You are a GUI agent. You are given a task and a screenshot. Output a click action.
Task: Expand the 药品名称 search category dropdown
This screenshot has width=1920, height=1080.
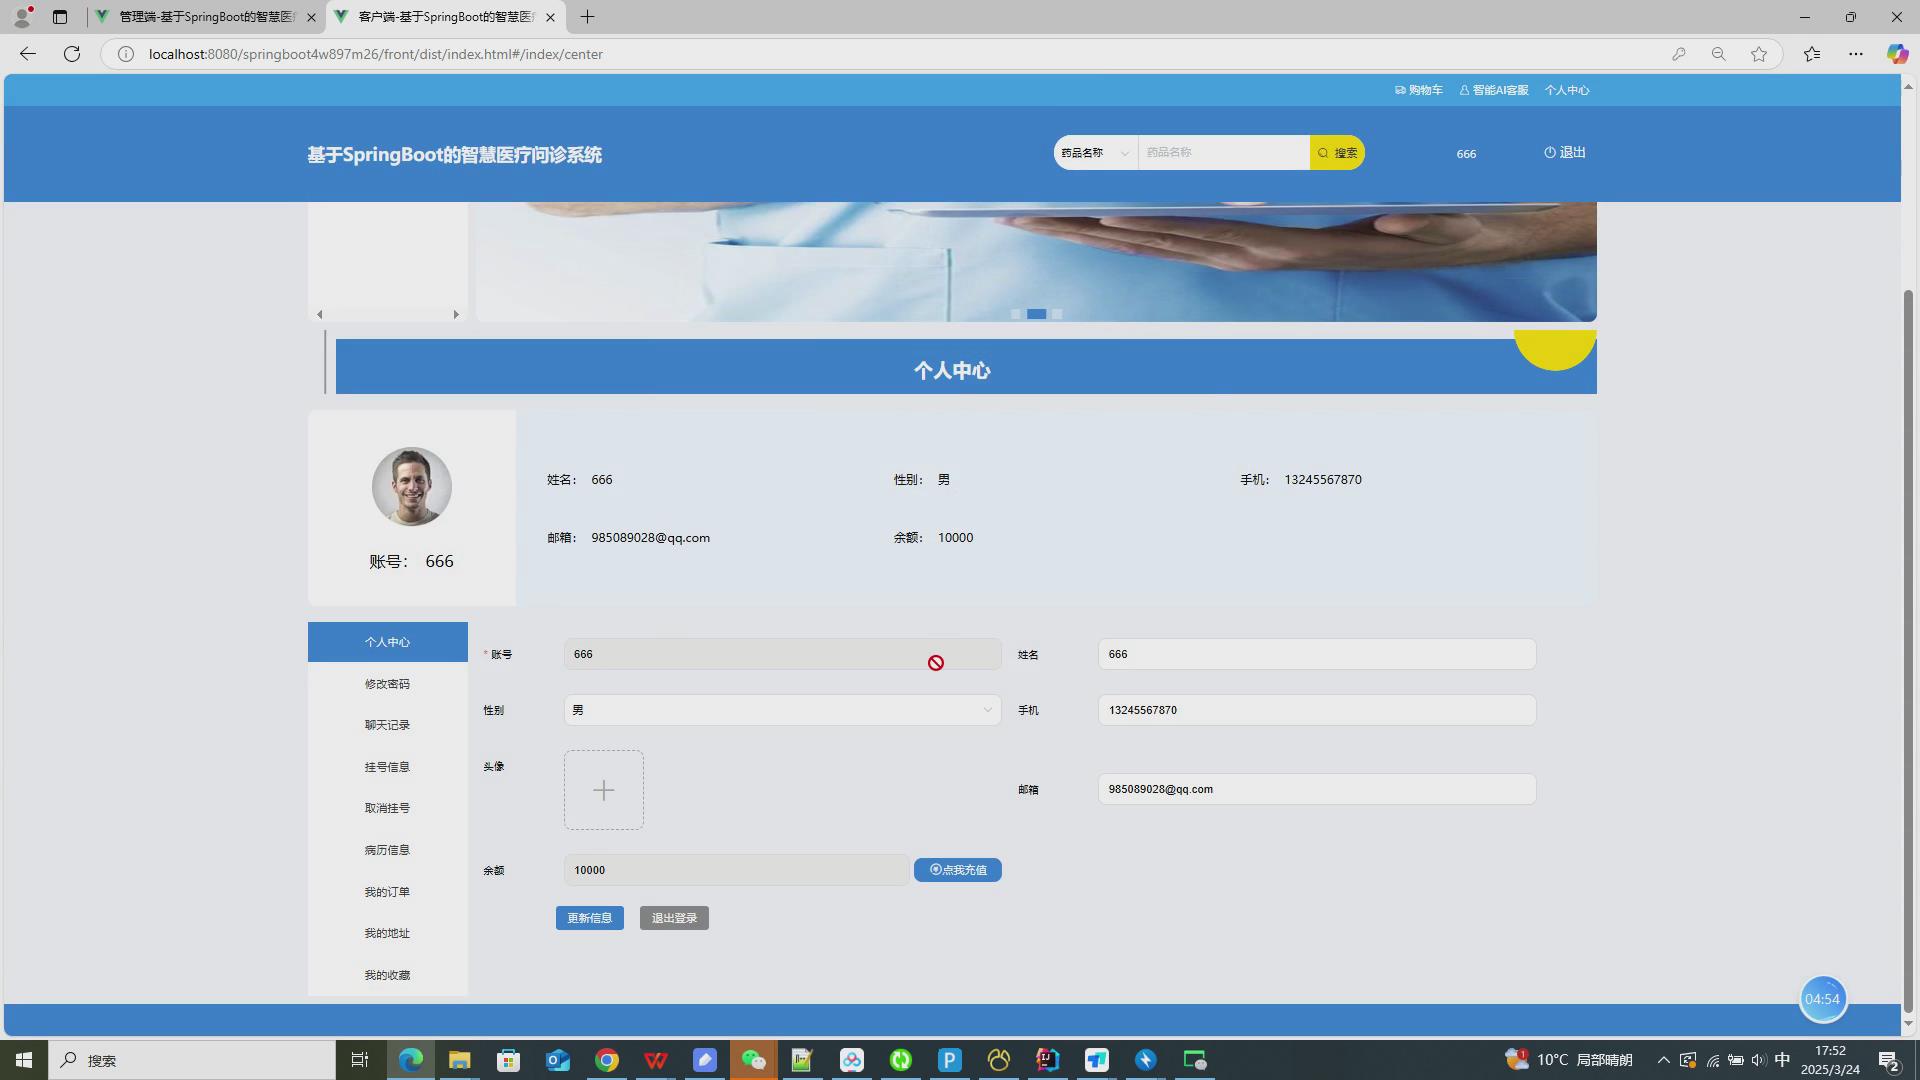click(1095, 153)
